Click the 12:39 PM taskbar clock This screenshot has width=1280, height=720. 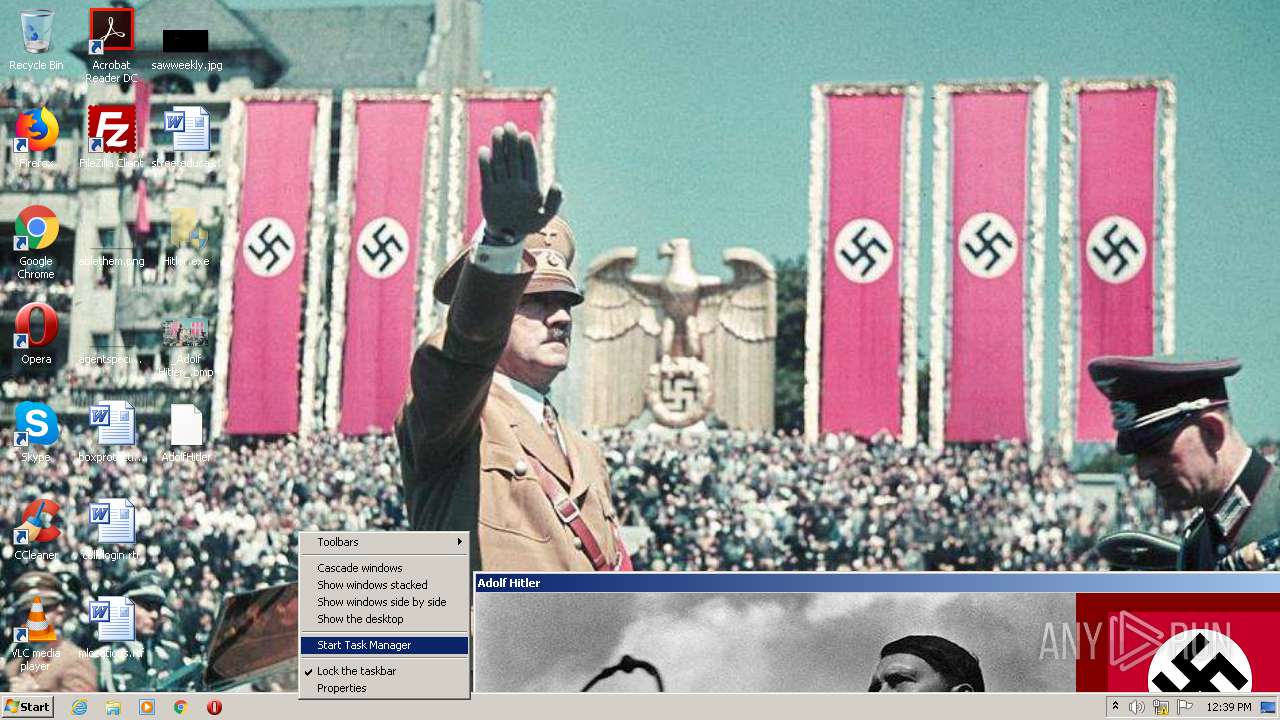[1229, 707]
